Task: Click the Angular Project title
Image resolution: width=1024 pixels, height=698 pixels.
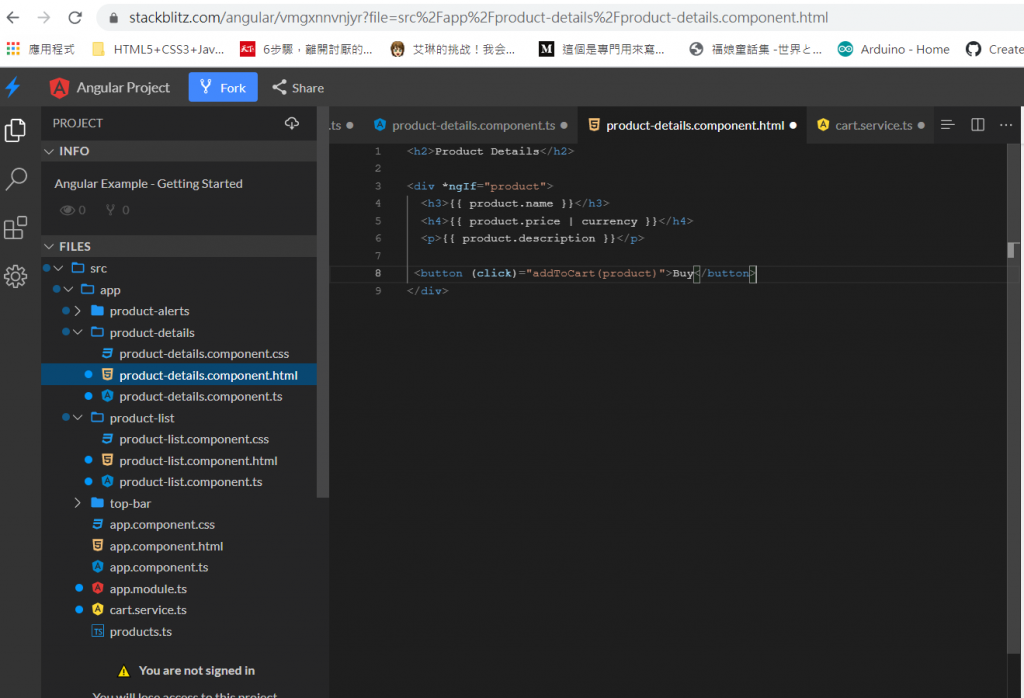Action: tap(123, 87)
